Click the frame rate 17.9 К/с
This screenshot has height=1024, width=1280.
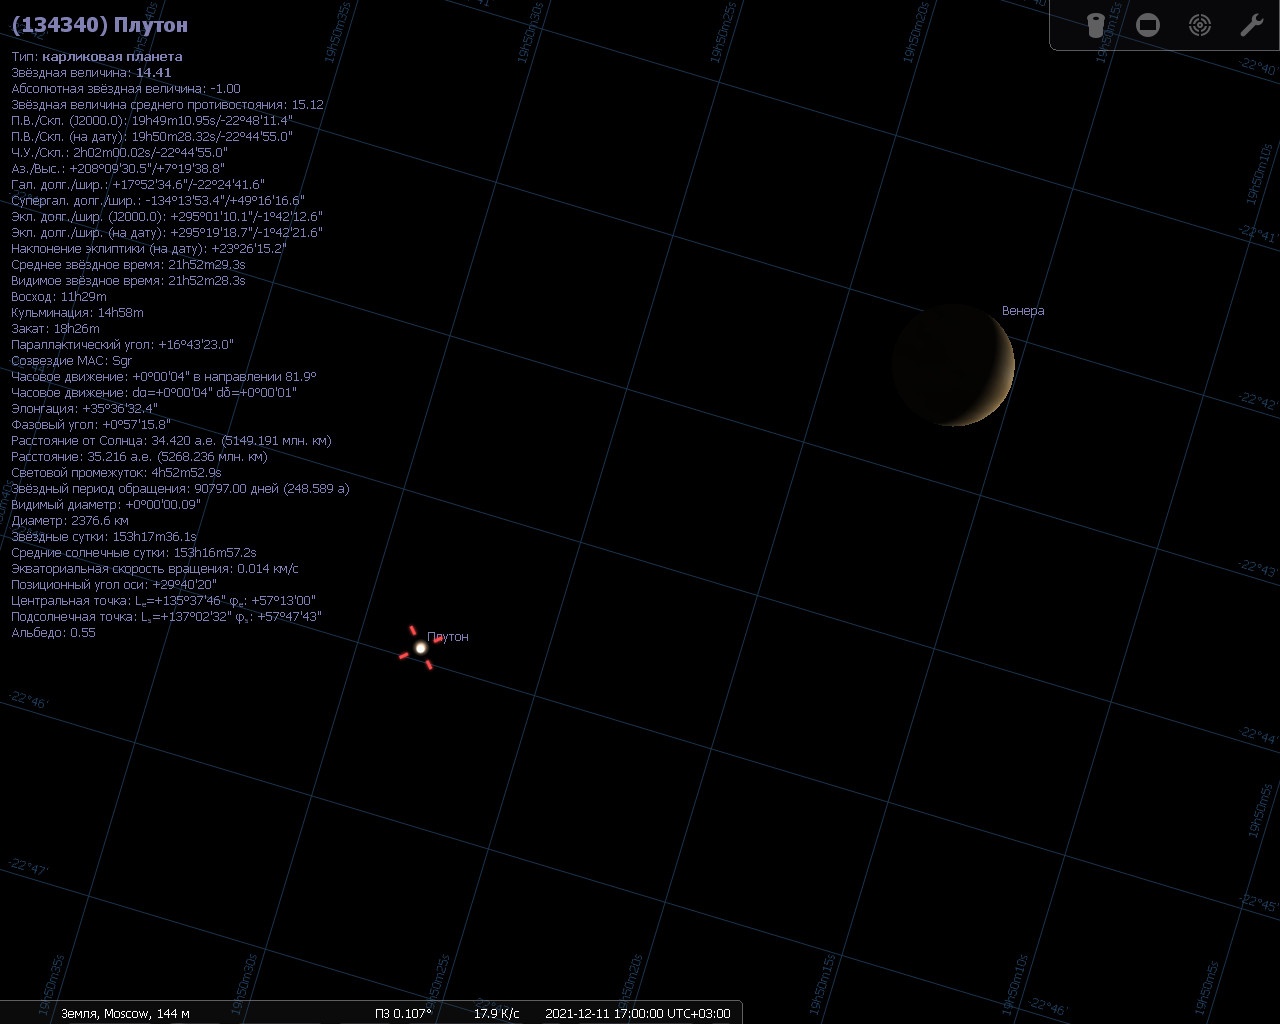click(x=496, y=1013)
